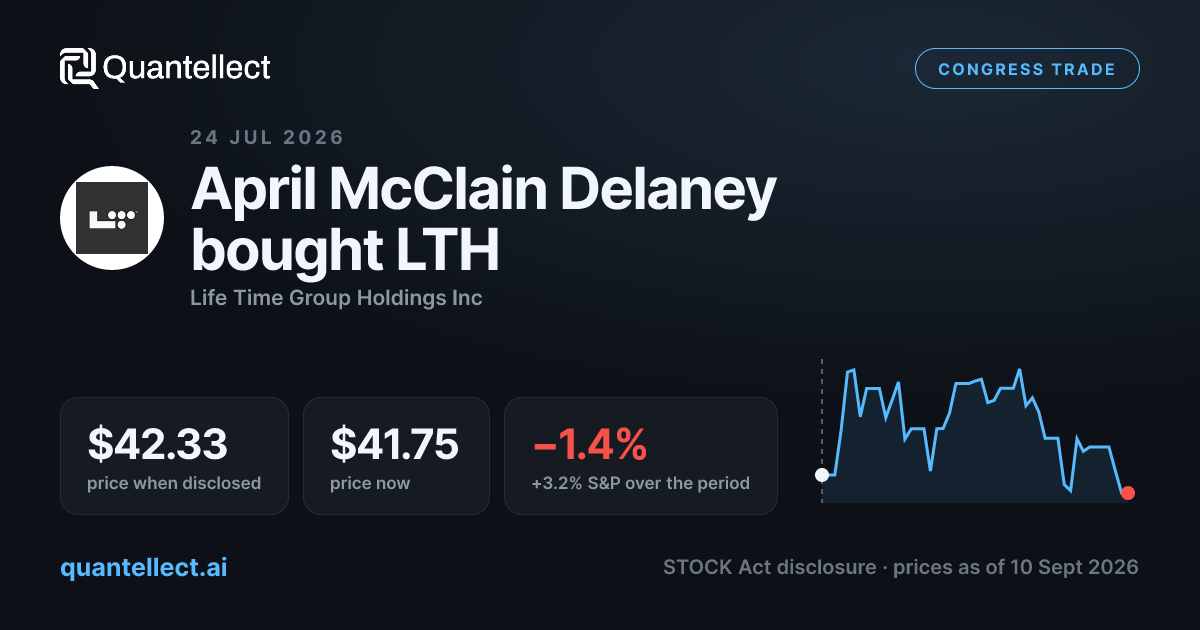Click the CONGRESS TRADE badge
The image size is (1200, 630).
[x=1027, y=69]
